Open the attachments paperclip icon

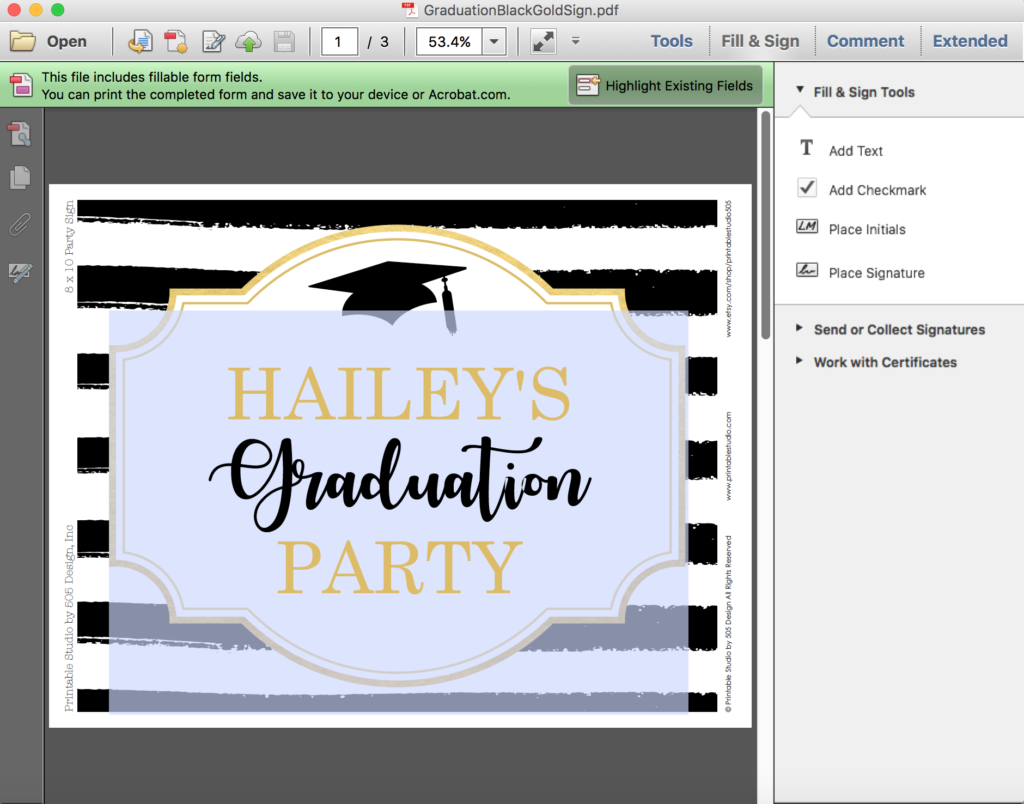pyautogui.click(x=20, y=225)
